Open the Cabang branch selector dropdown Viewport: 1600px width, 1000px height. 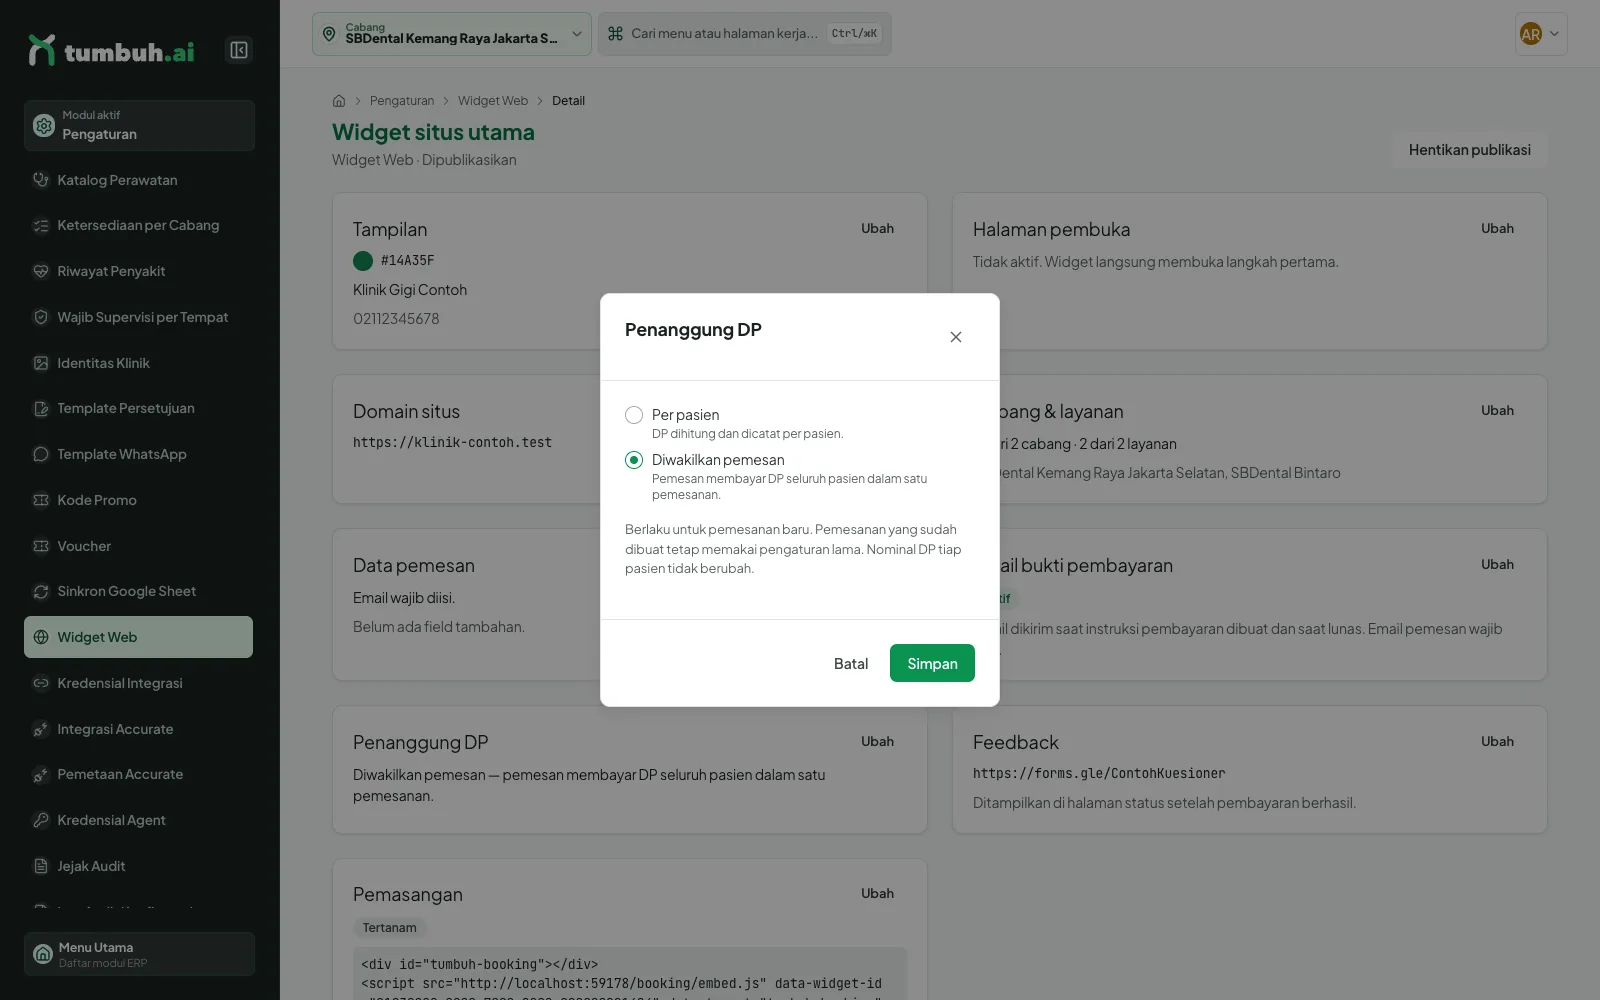click(x=452, y=34)
